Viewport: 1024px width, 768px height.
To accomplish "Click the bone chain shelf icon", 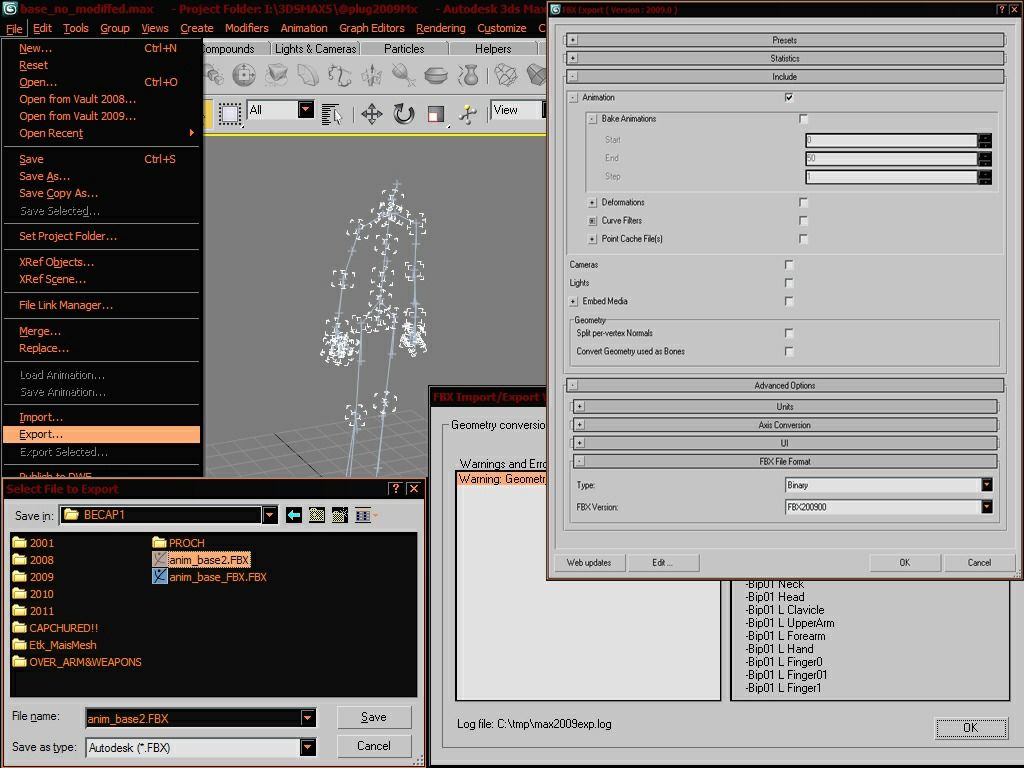I will (x=340, y=75).
